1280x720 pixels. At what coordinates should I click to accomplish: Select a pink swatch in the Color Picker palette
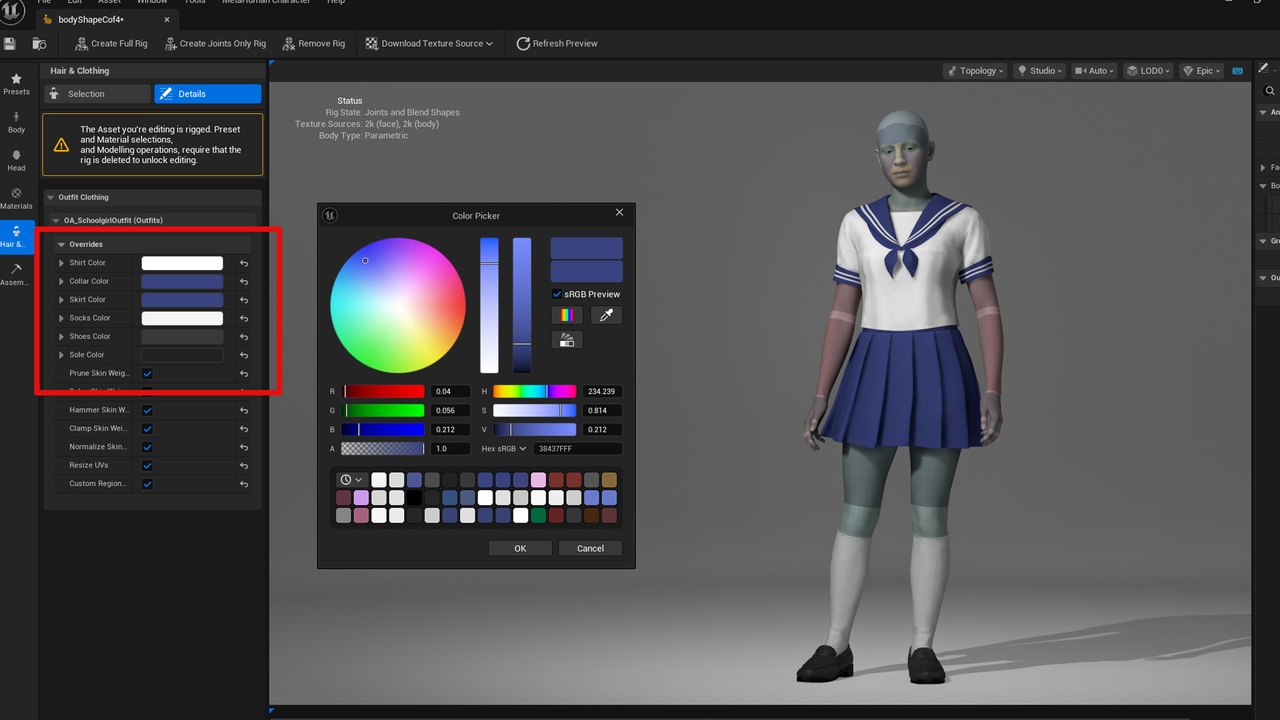click(539, 479)
